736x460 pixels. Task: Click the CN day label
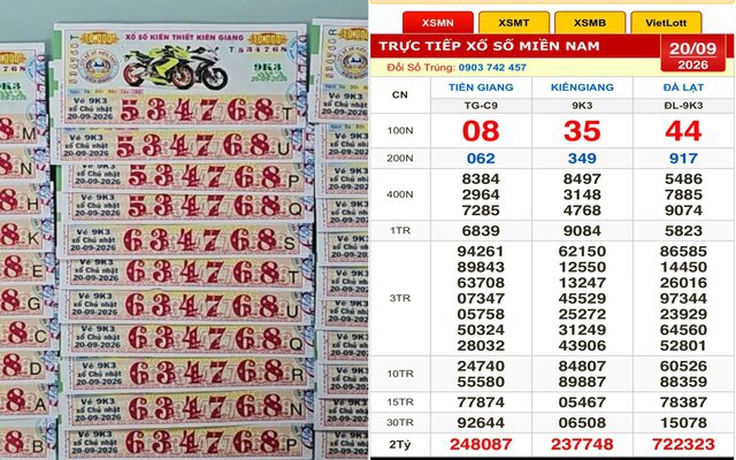(400, 95)
